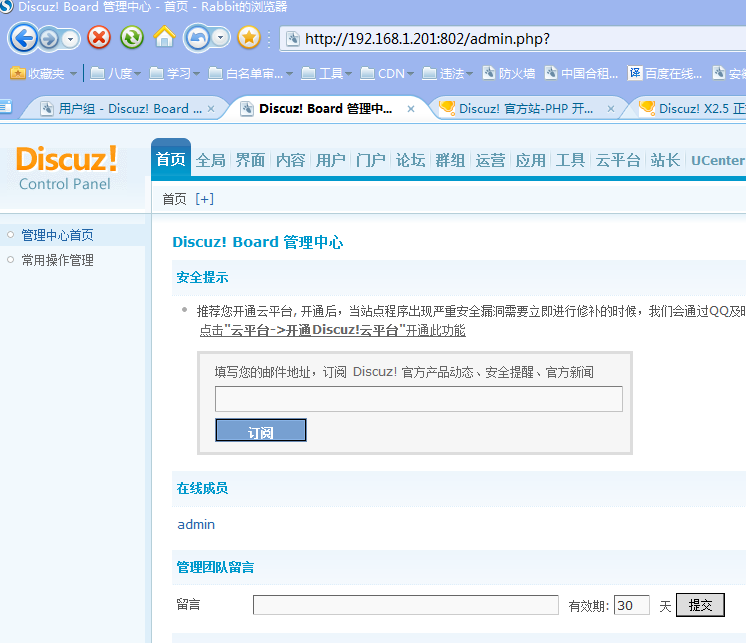Switch to the 用户组 - Discuz! Board tab
Image resolution: width=746 pixels, height=643 pixels.
(x=123, y=109)
